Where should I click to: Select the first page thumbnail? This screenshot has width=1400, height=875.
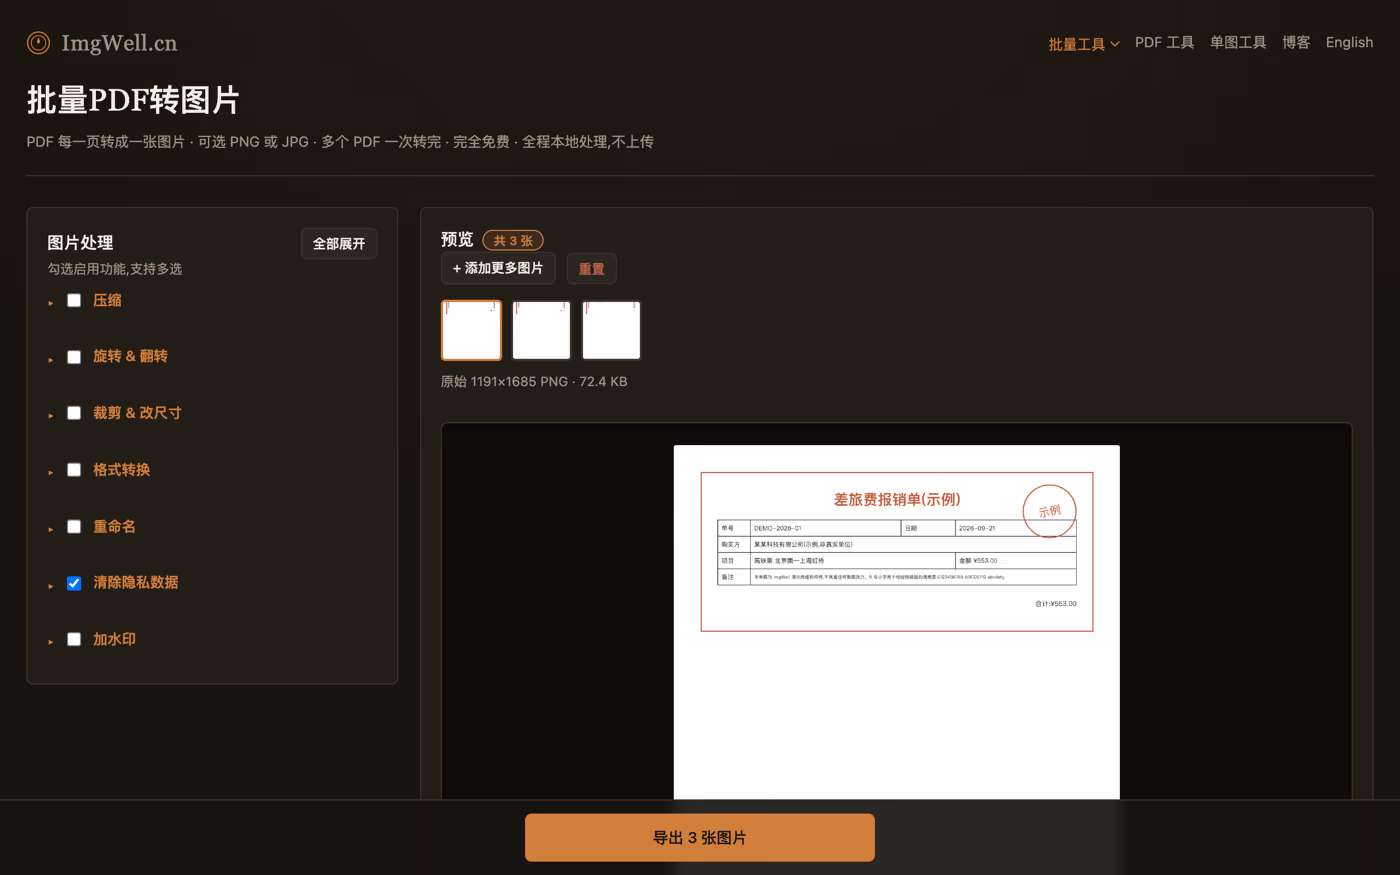471,330
